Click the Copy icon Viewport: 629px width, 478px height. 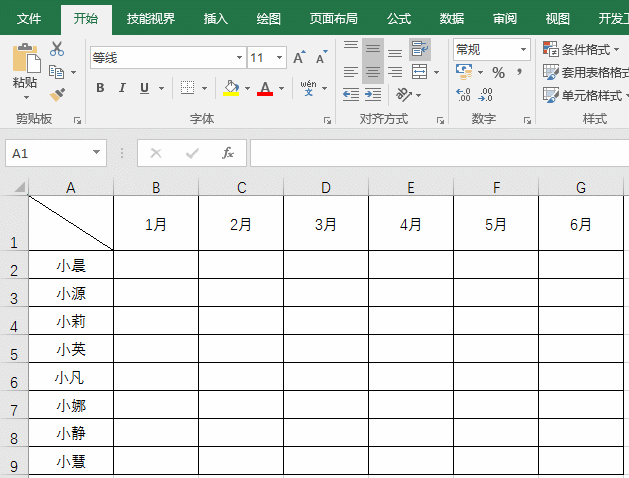click(57, 72)
